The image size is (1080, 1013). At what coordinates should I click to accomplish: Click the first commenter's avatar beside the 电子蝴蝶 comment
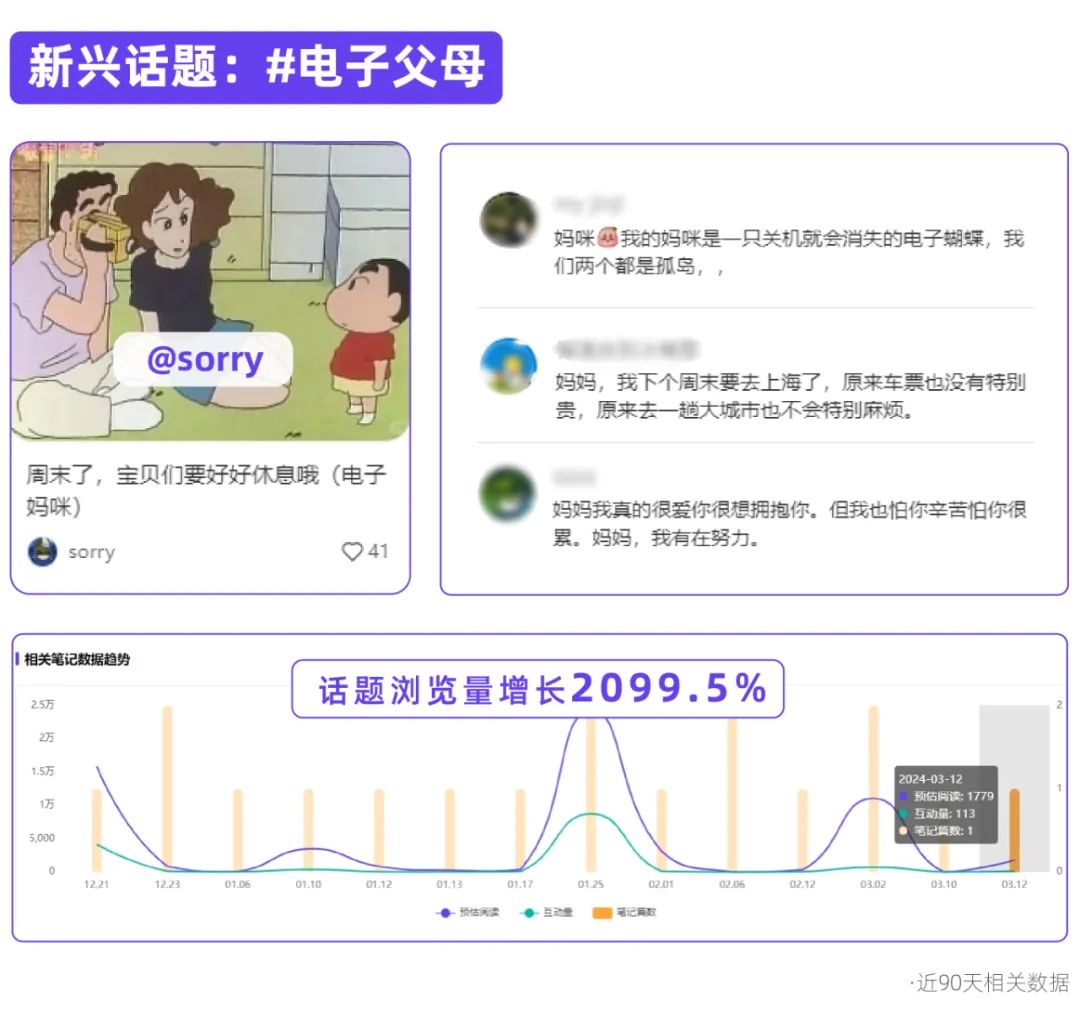(x=508, y=220)
